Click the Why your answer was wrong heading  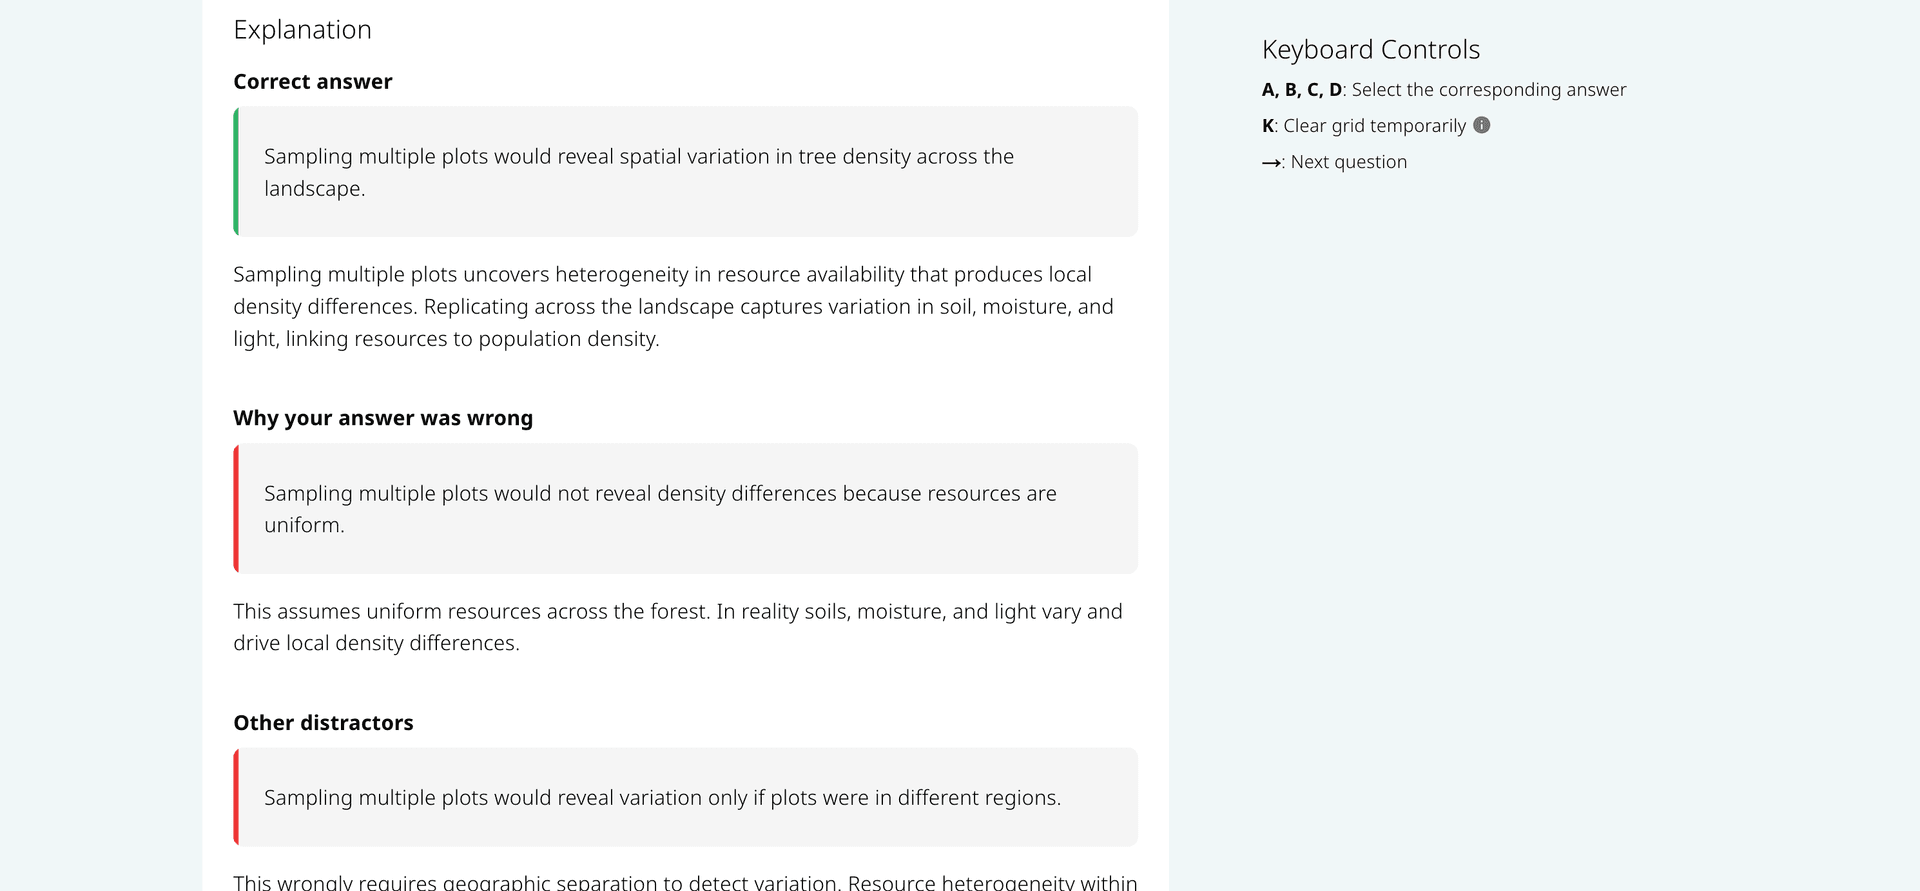tap(383, 418)
